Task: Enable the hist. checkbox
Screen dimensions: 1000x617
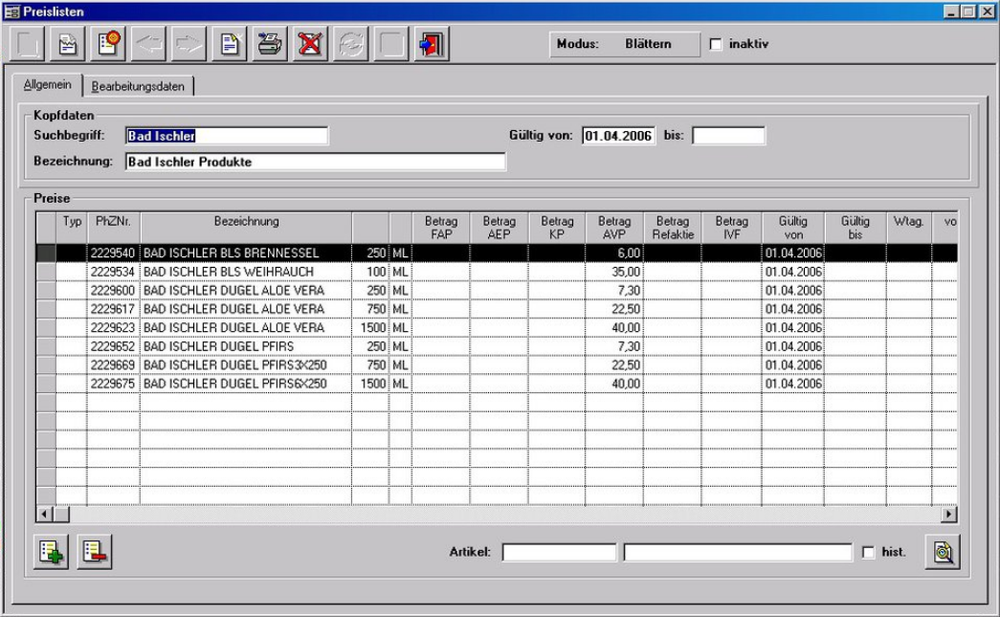Action: pos(868,552)
